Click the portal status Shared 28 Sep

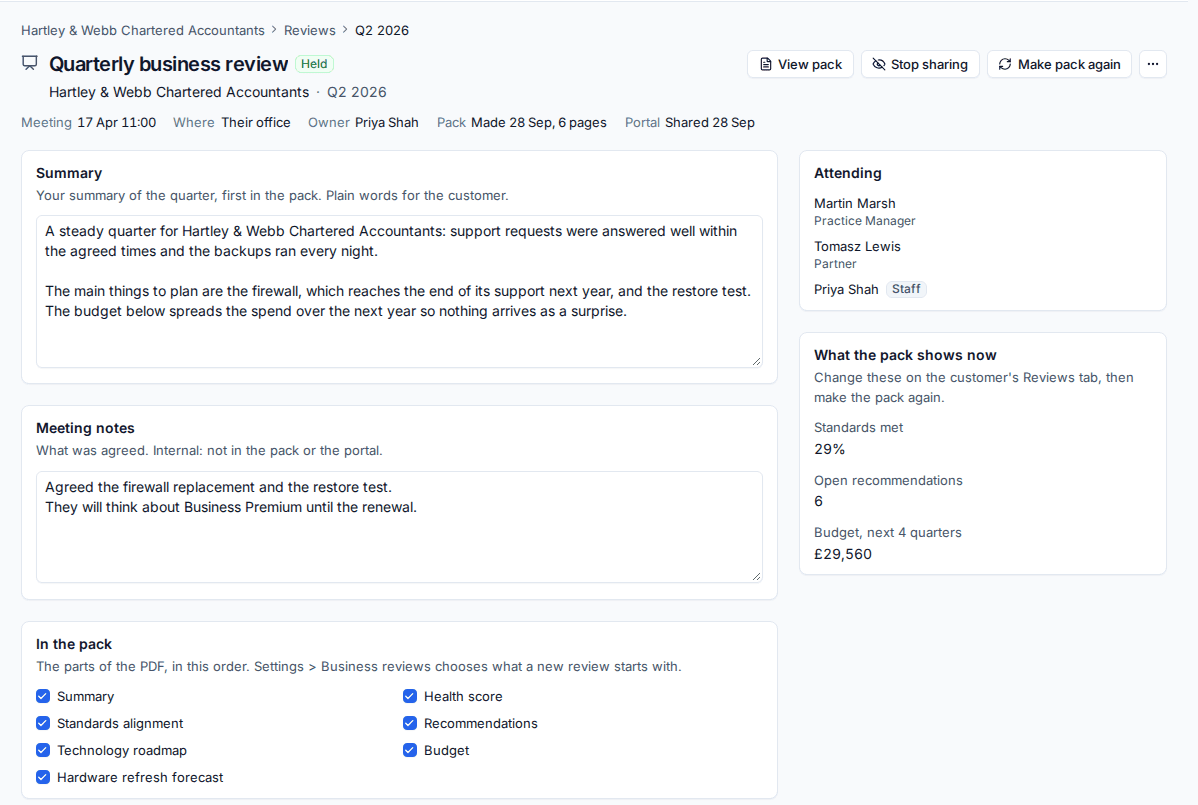710,122
